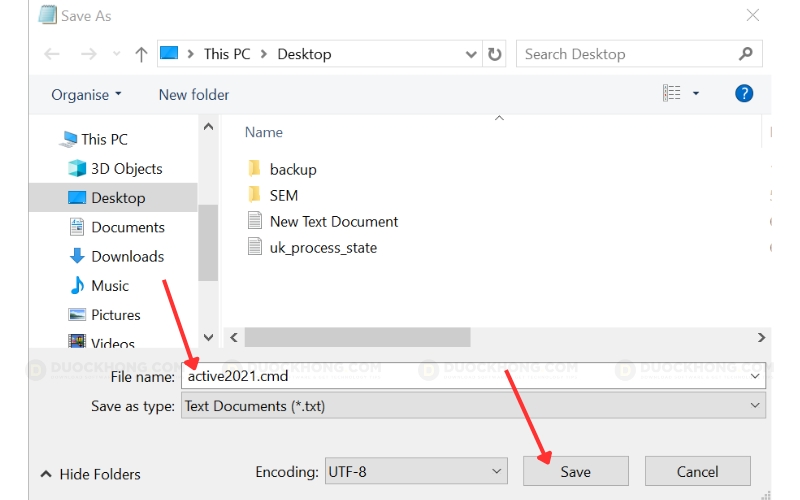
Task: Collapse with Hide Folders
Action: pos(90,474)
